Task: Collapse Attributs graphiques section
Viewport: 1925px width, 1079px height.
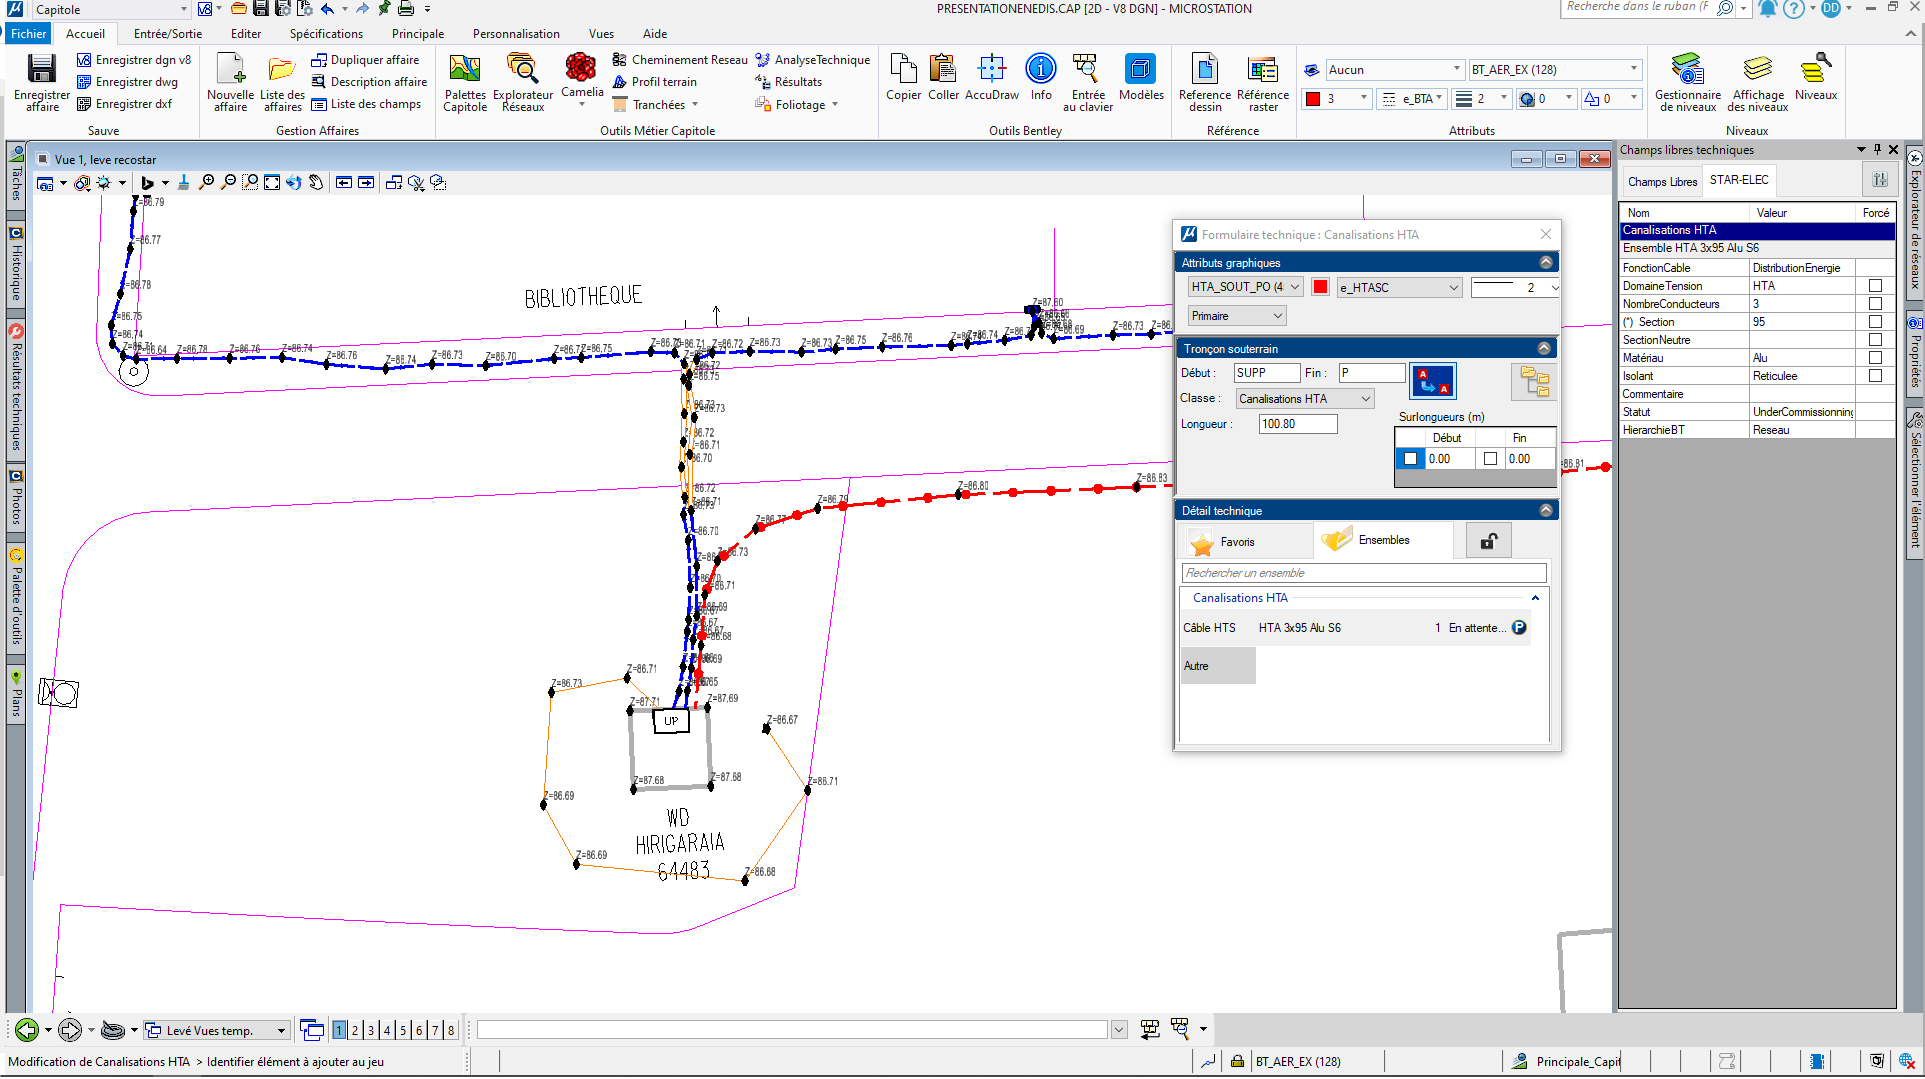Action: coord(1546,263)
